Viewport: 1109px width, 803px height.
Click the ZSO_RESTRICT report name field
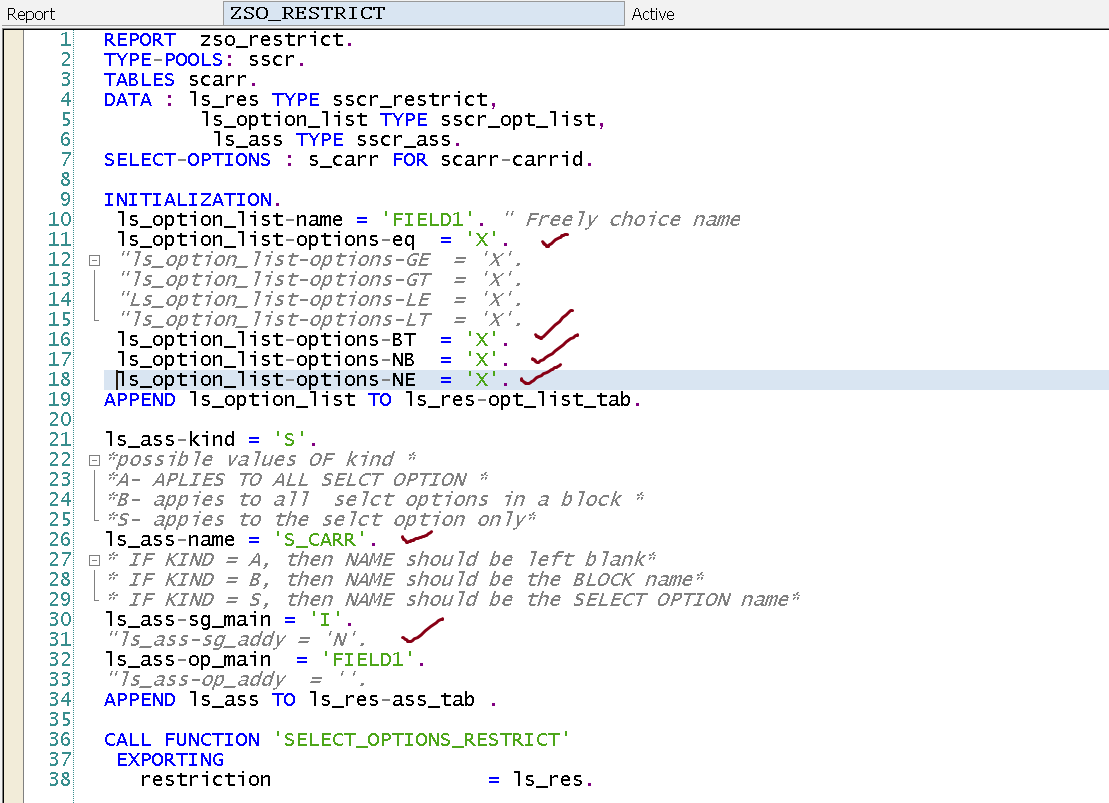(x=423, y=14)
